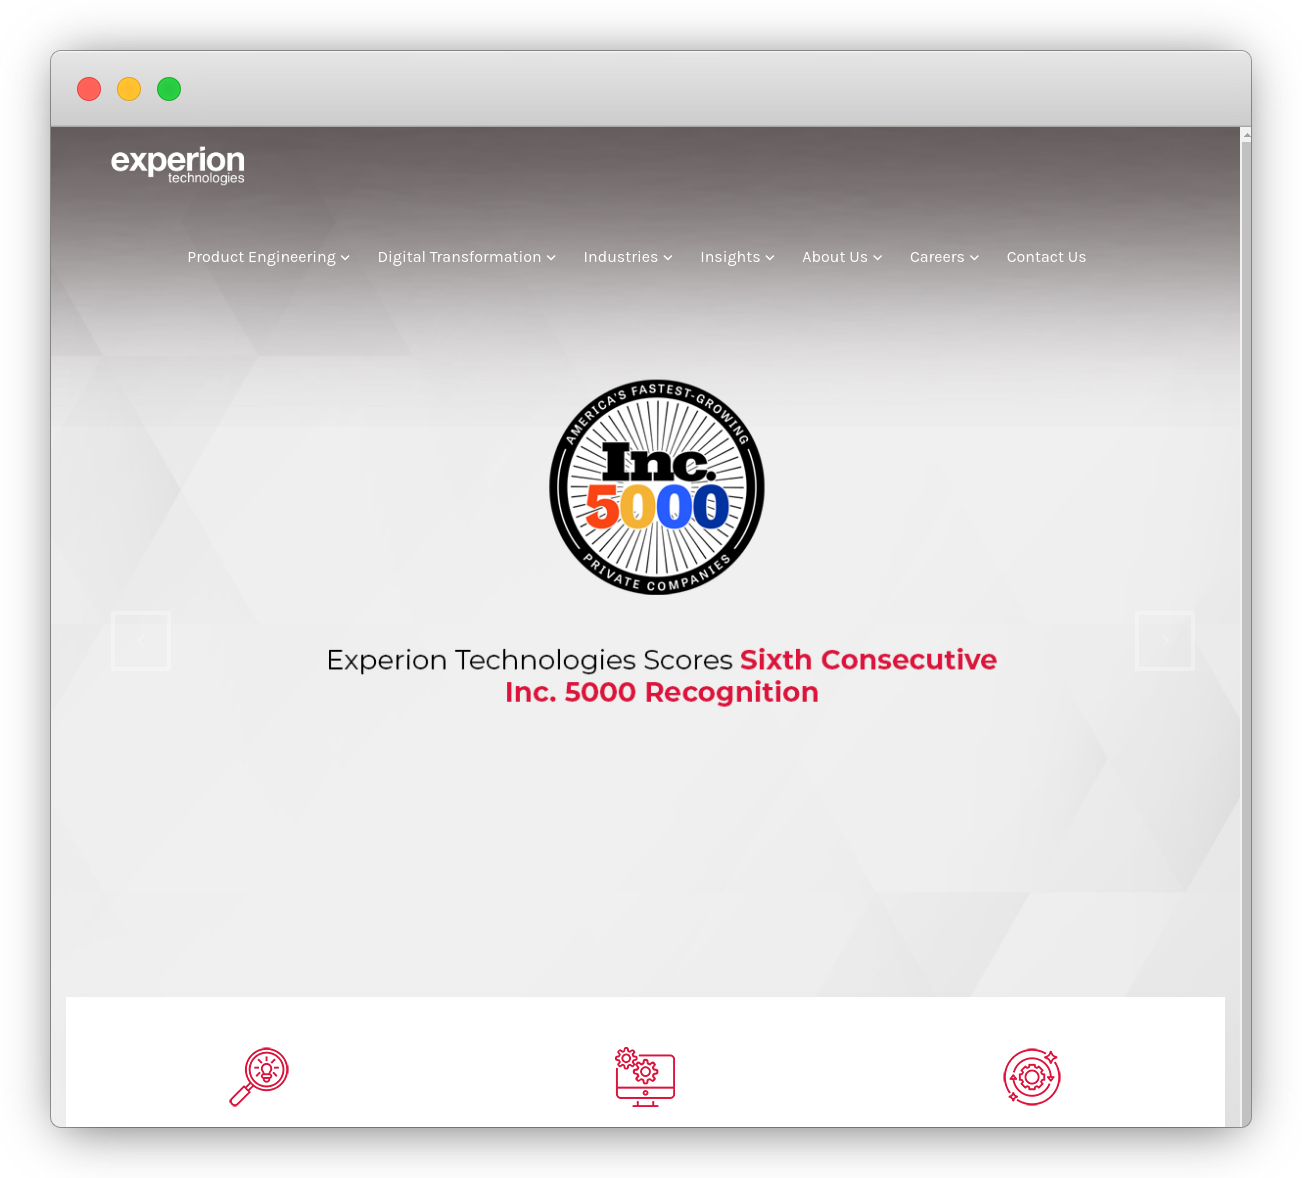Expand the Digital Transformation dropdown arrow
The width and height of the screenshot is (1302, 1178).
click(x=551, y=258)
